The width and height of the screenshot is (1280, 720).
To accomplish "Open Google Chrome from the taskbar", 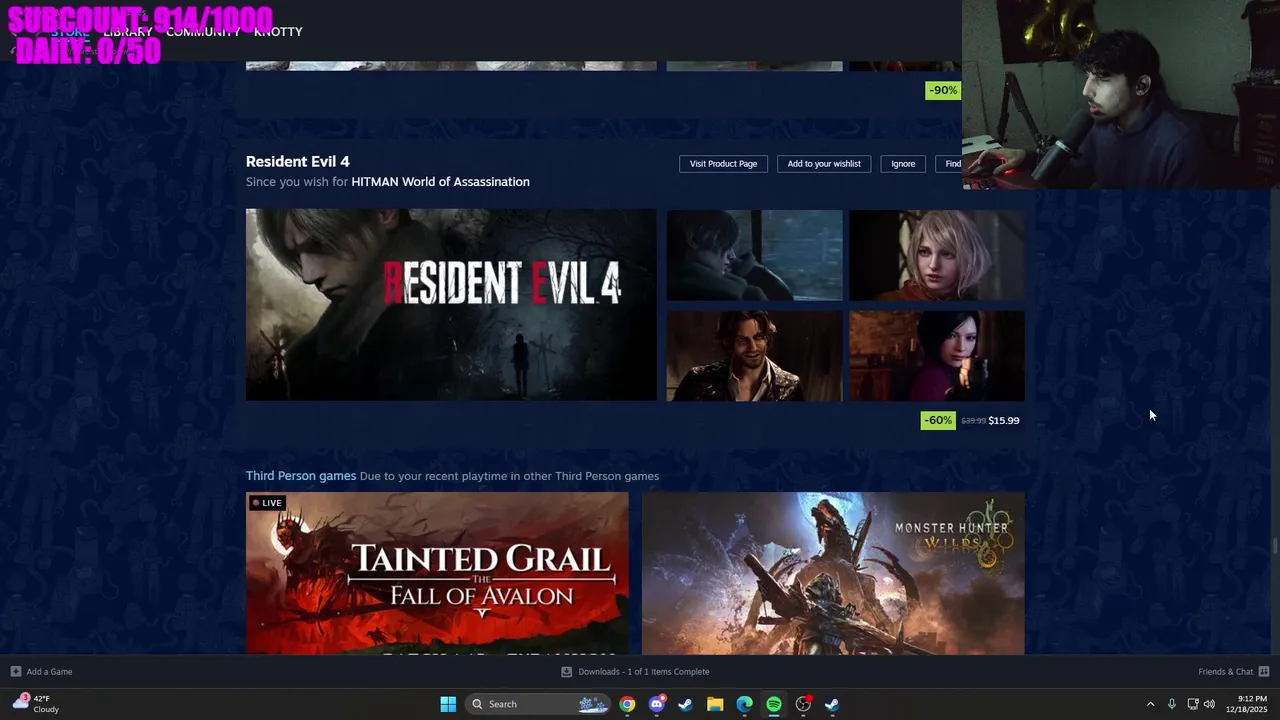I will click(627, 704).
